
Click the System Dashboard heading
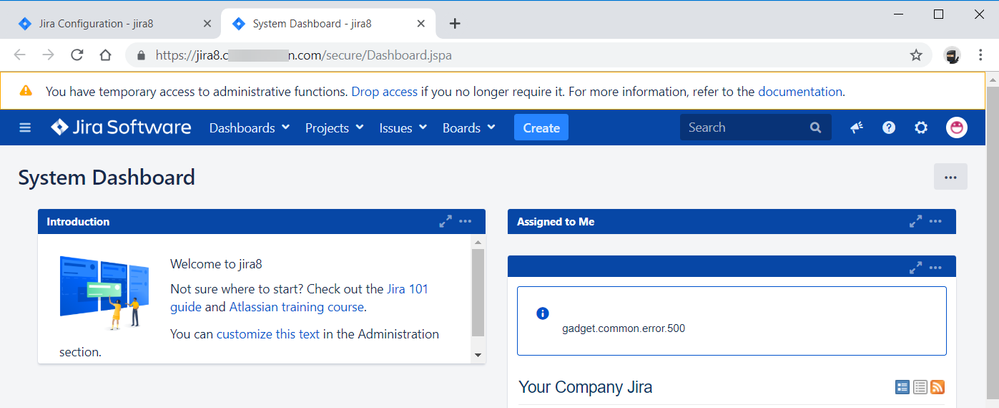click(x=106, y=177)
